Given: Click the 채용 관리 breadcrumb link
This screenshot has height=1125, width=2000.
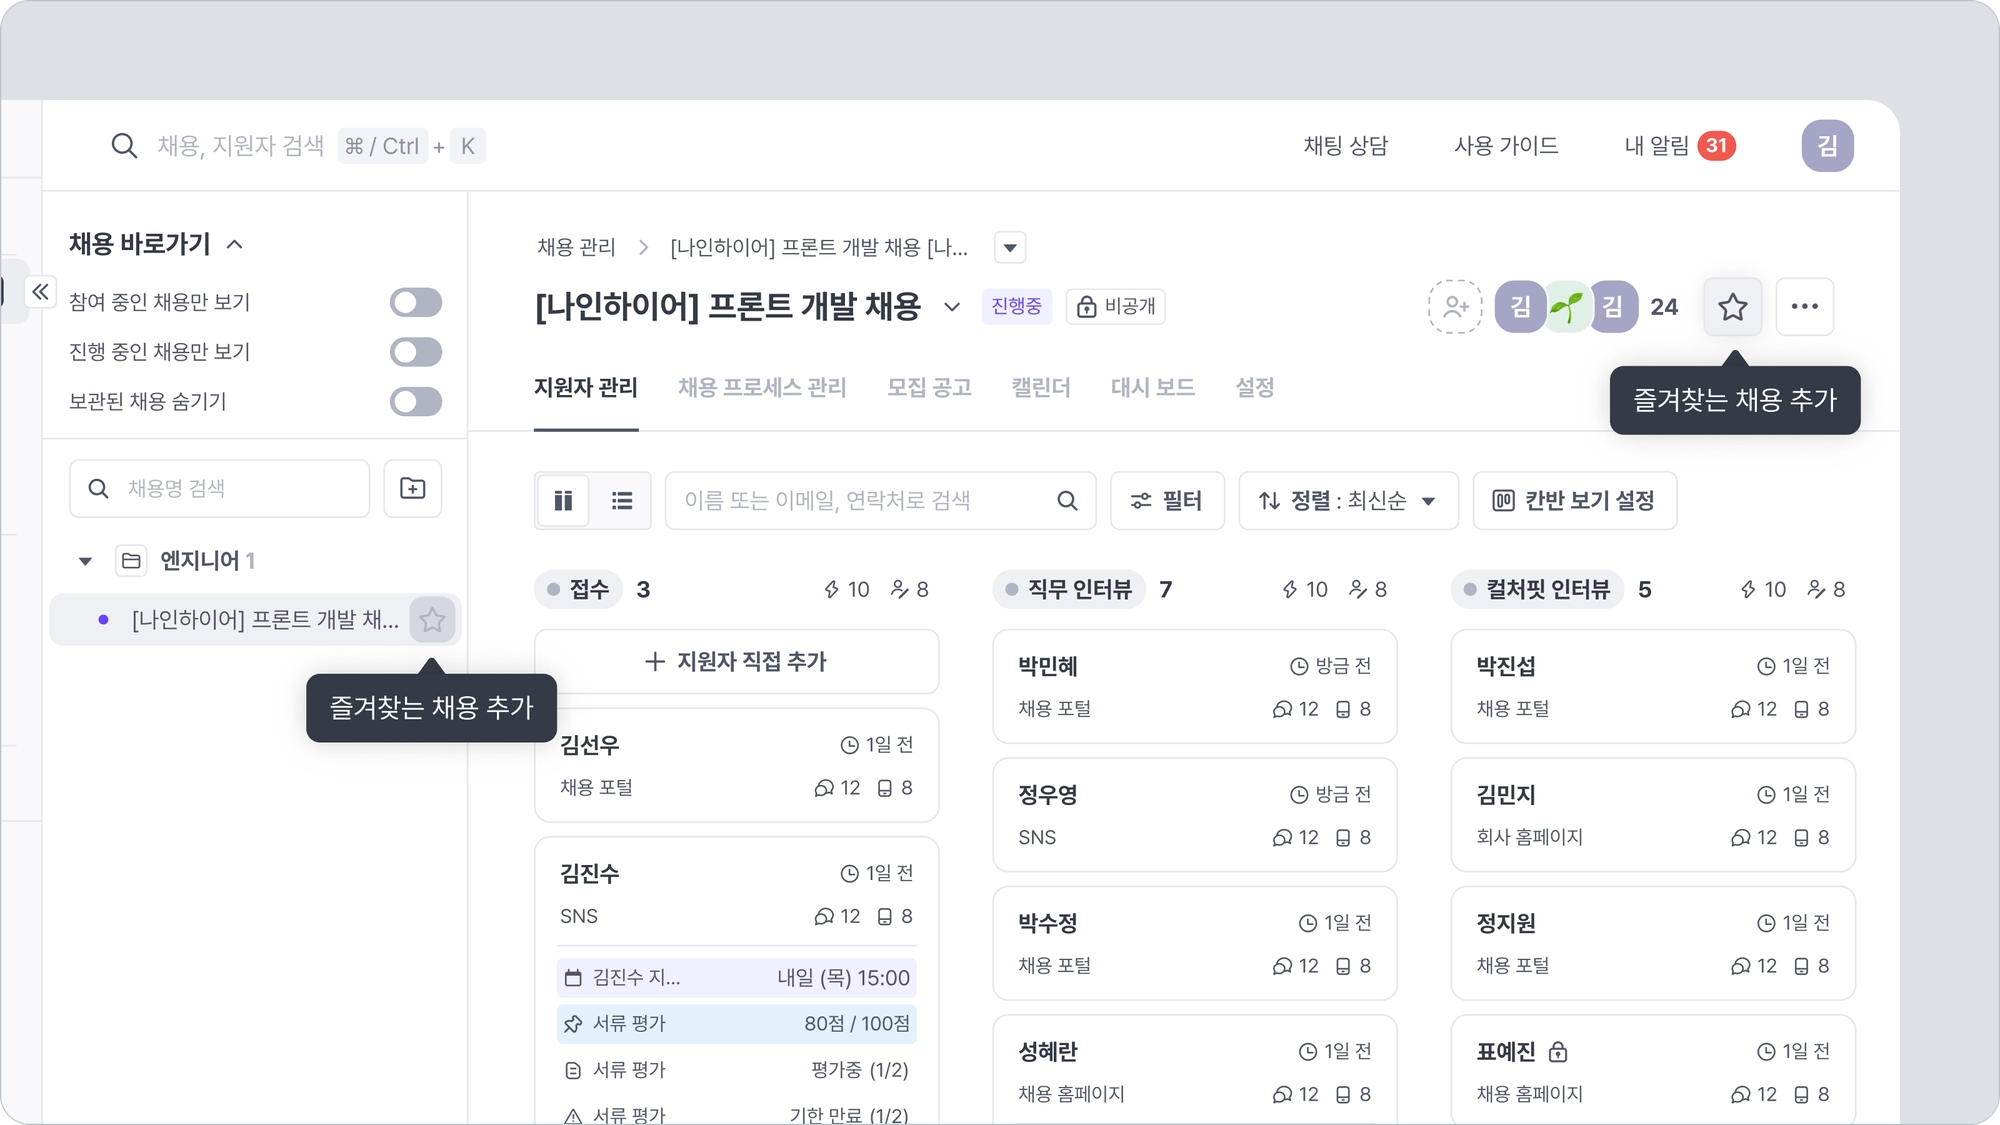Looking at the screenshot, I should click(576, 248).
